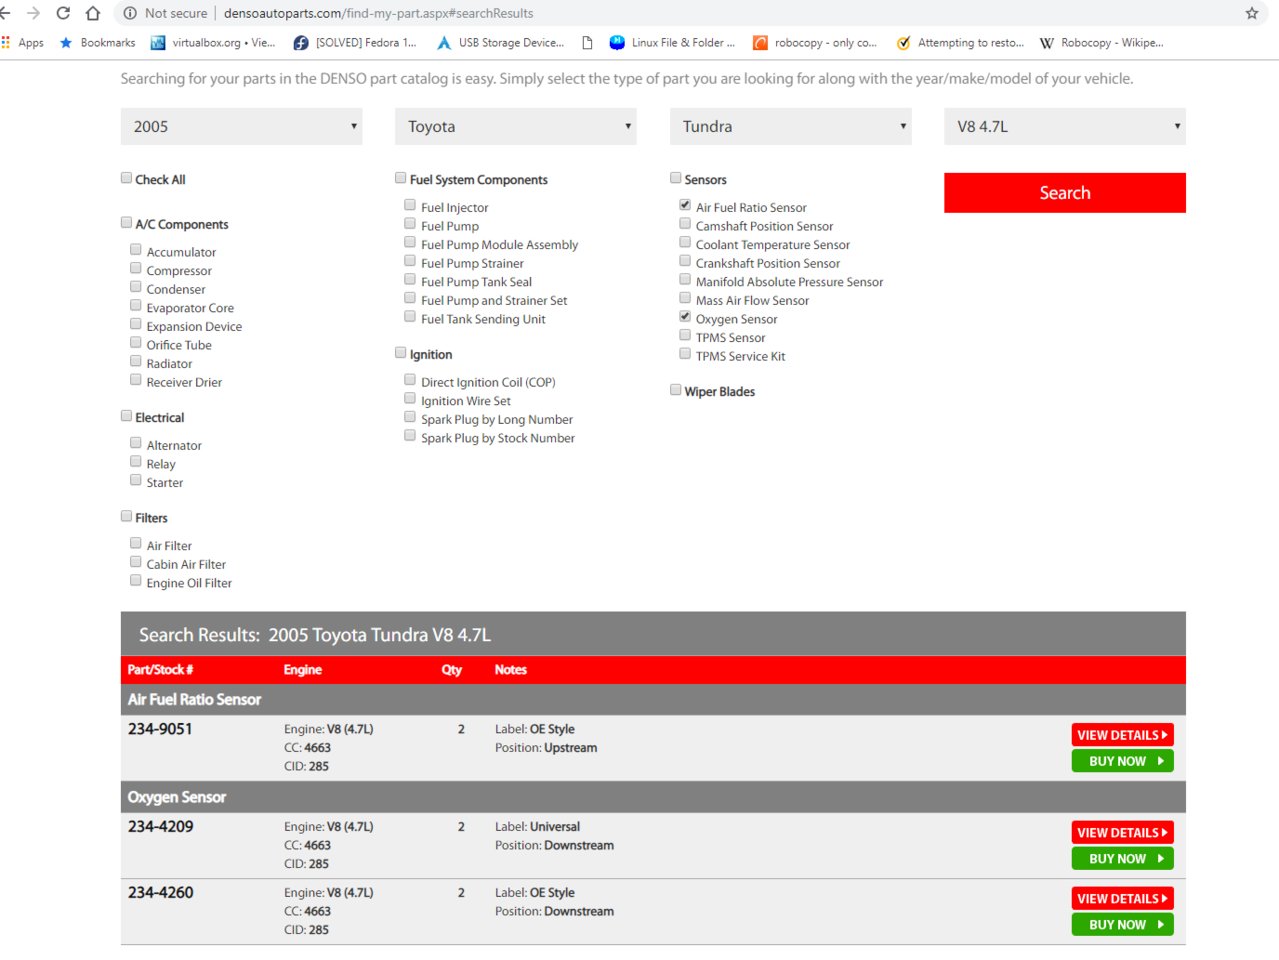Click 'Label: Universal' note text
The width and height of the screenshot is (1279, 960).
pyautogui.click(x=537, y=827)
